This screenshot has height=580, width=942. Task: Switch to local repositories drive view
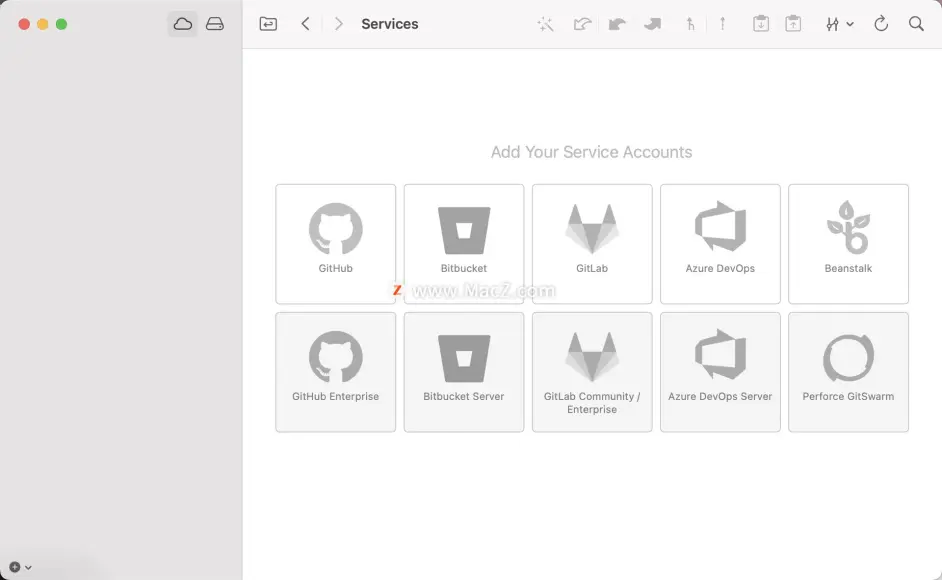point(214,24)
